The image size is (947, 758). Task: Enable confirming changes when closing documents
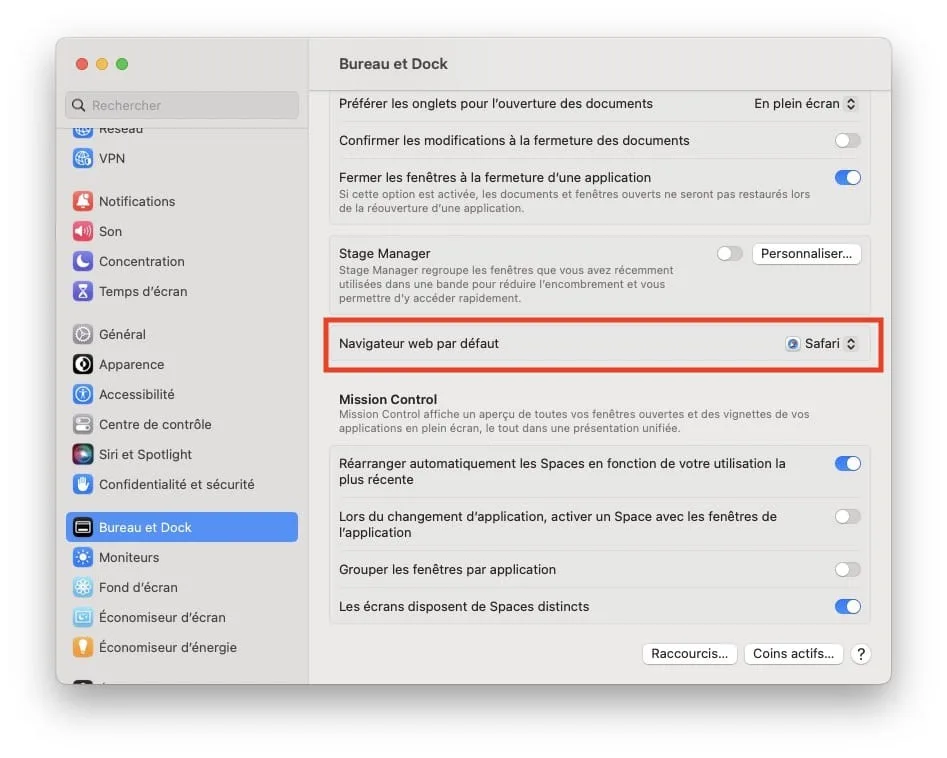(x=847, y=141)
